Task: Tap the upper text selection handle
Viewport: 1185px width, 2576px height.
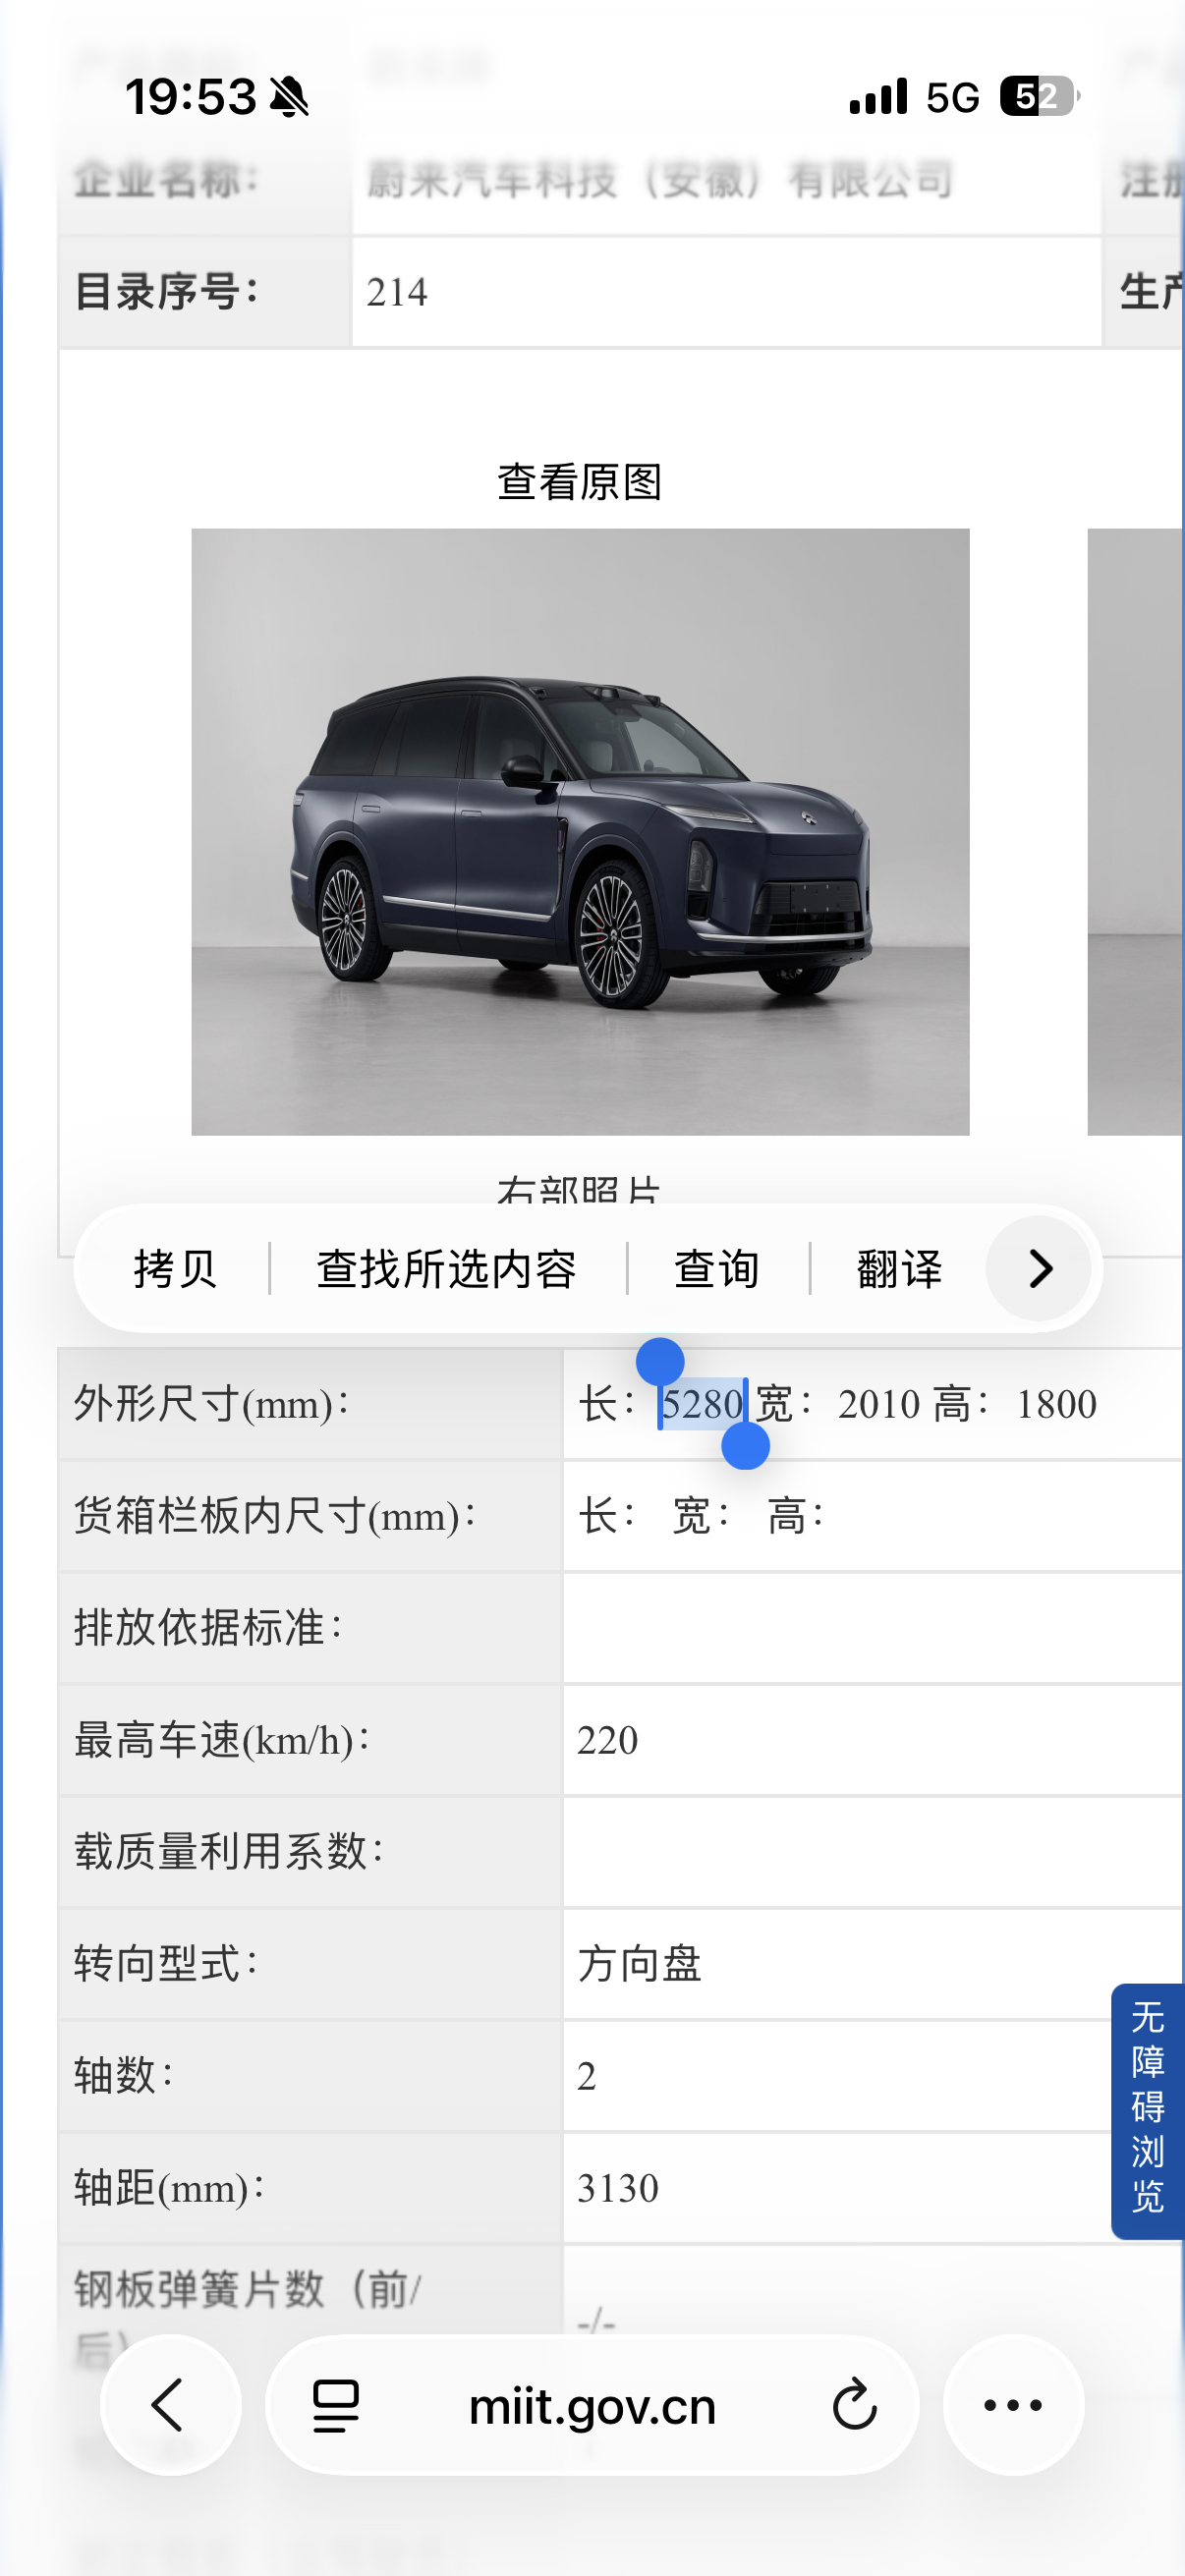Action: (660, 1362)
